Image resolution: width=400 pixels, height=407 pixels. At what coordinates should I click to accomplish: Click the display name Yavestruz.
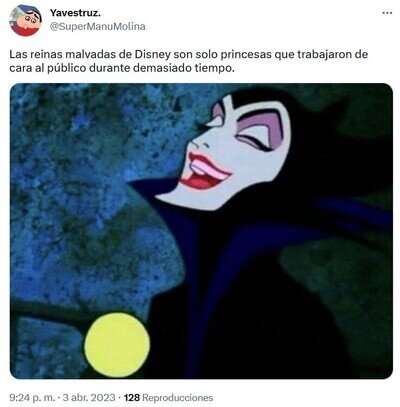pyautogui.click(x=75, y=13)
